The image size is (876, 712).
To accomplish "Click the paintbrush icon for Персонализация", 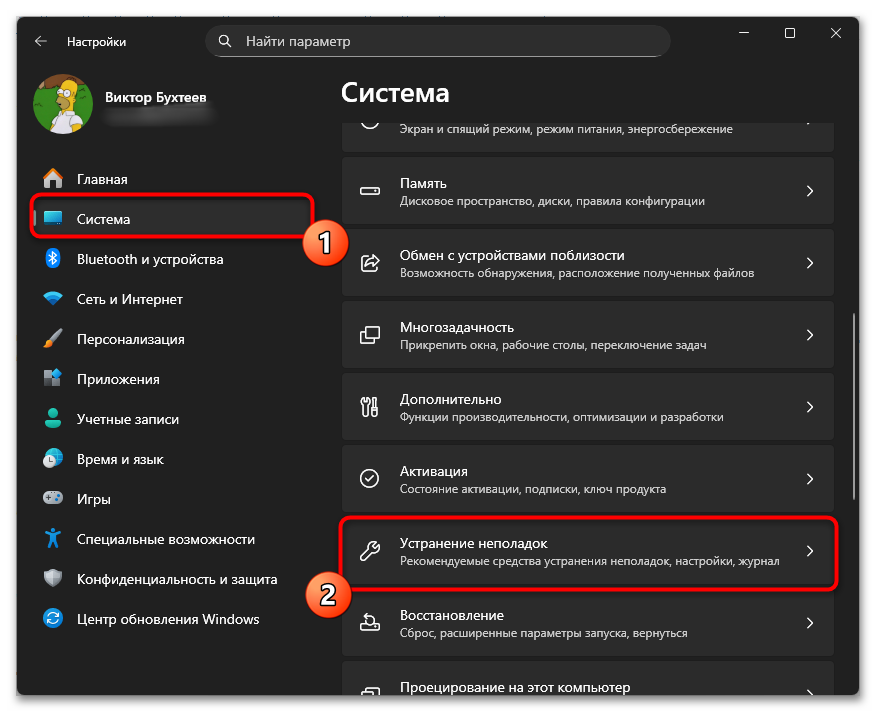I will click(x=53, y=339).
